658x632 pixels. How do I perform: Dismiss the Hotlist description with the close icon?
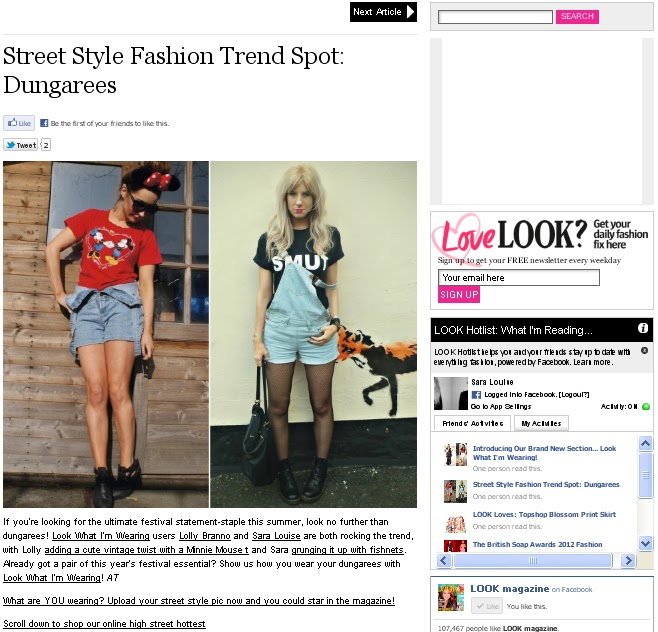(644, 350)
